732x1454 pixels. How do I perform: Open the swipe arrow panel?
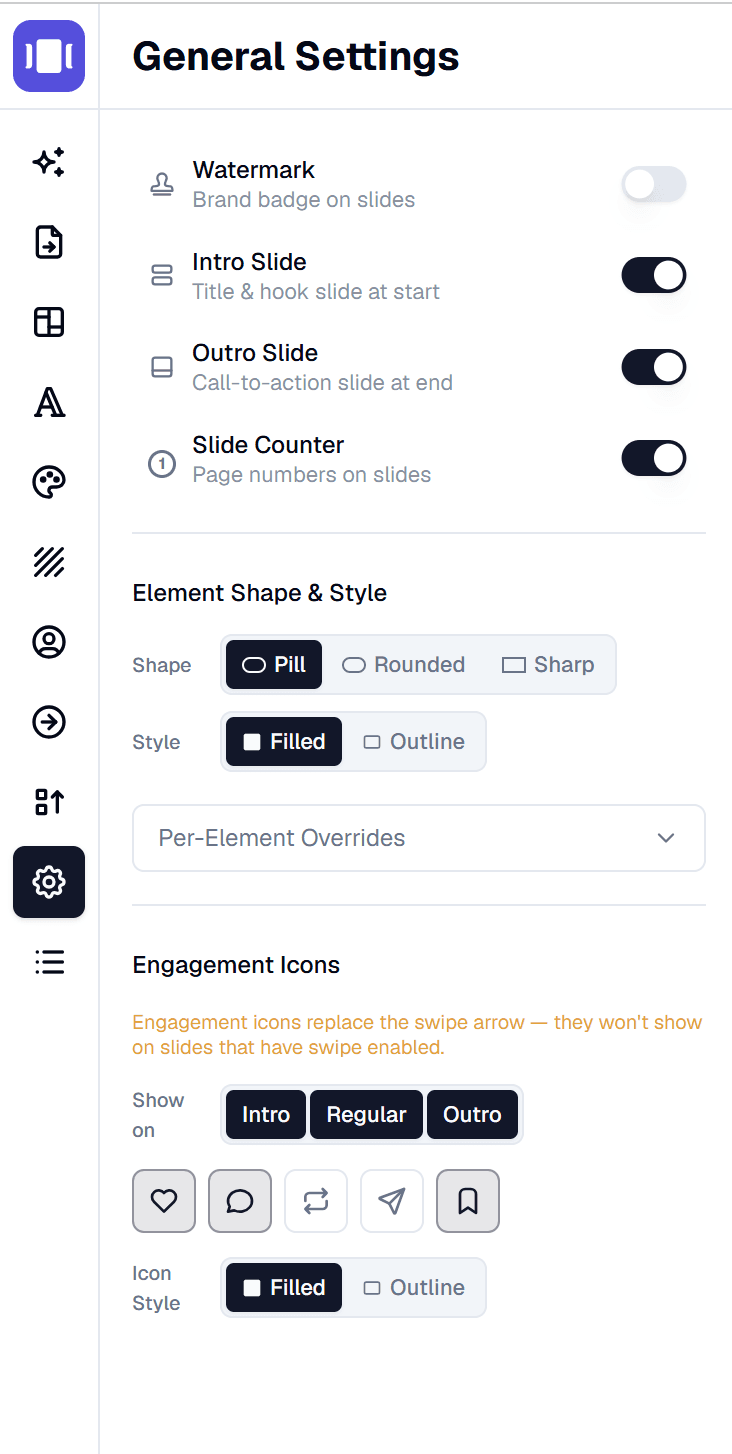point(48,722)
